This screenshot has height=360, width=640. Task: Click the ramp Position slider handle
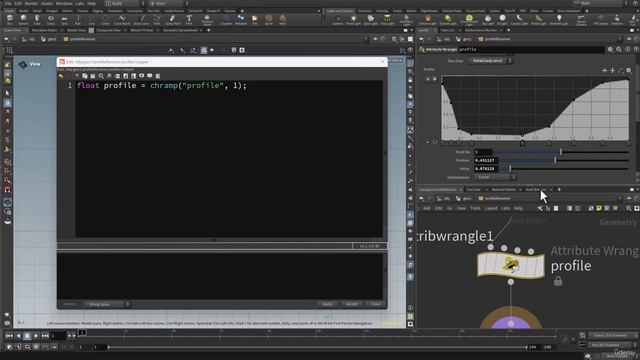[555, 160]
